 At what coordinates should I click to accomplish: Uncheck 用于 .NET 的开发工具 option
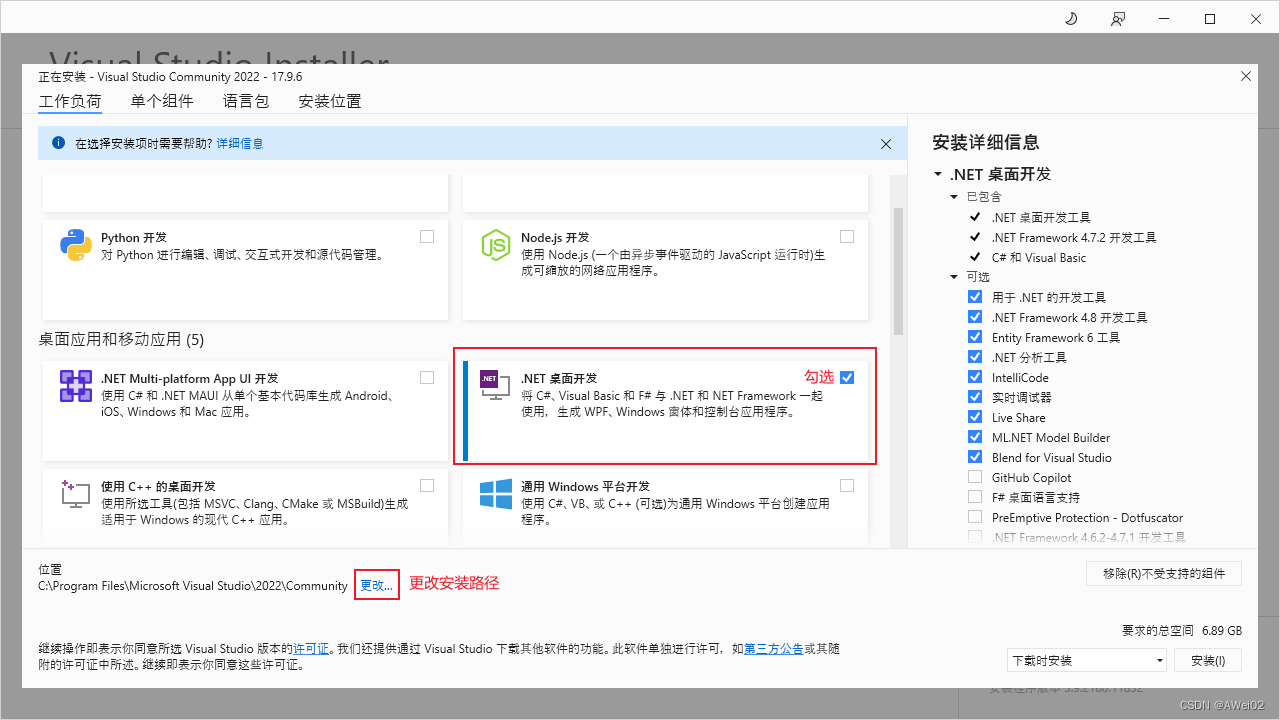(975, 297)
